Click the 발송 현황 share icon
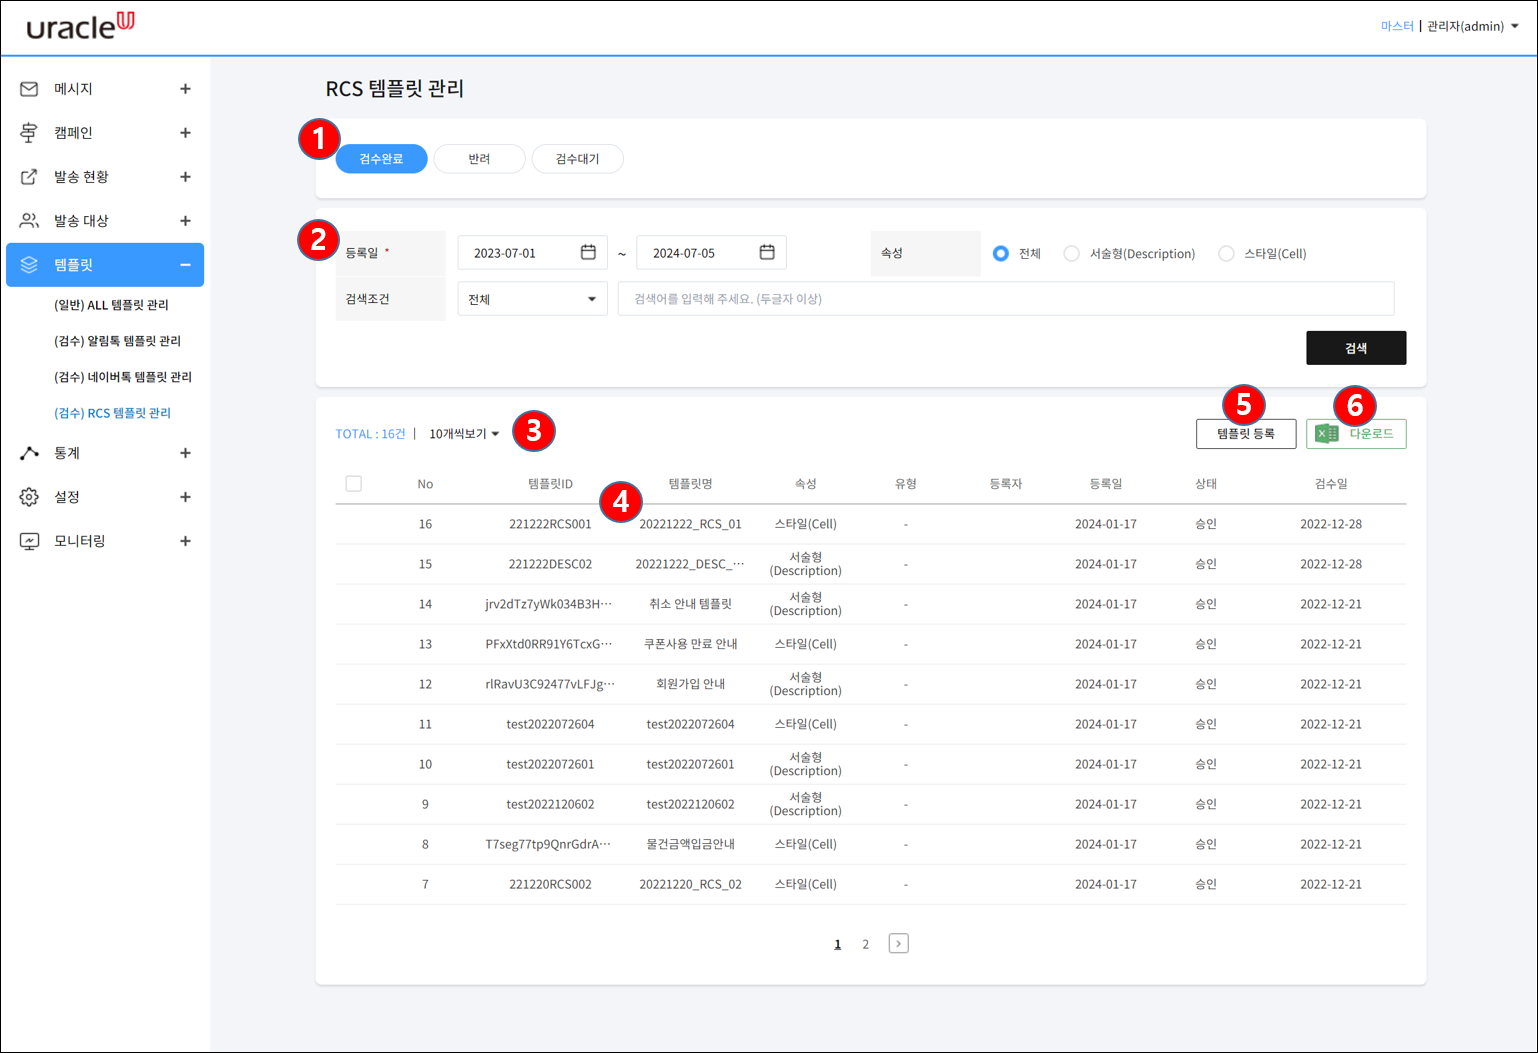Viewport: 1538px width, 1053px height. coord(29,177)
